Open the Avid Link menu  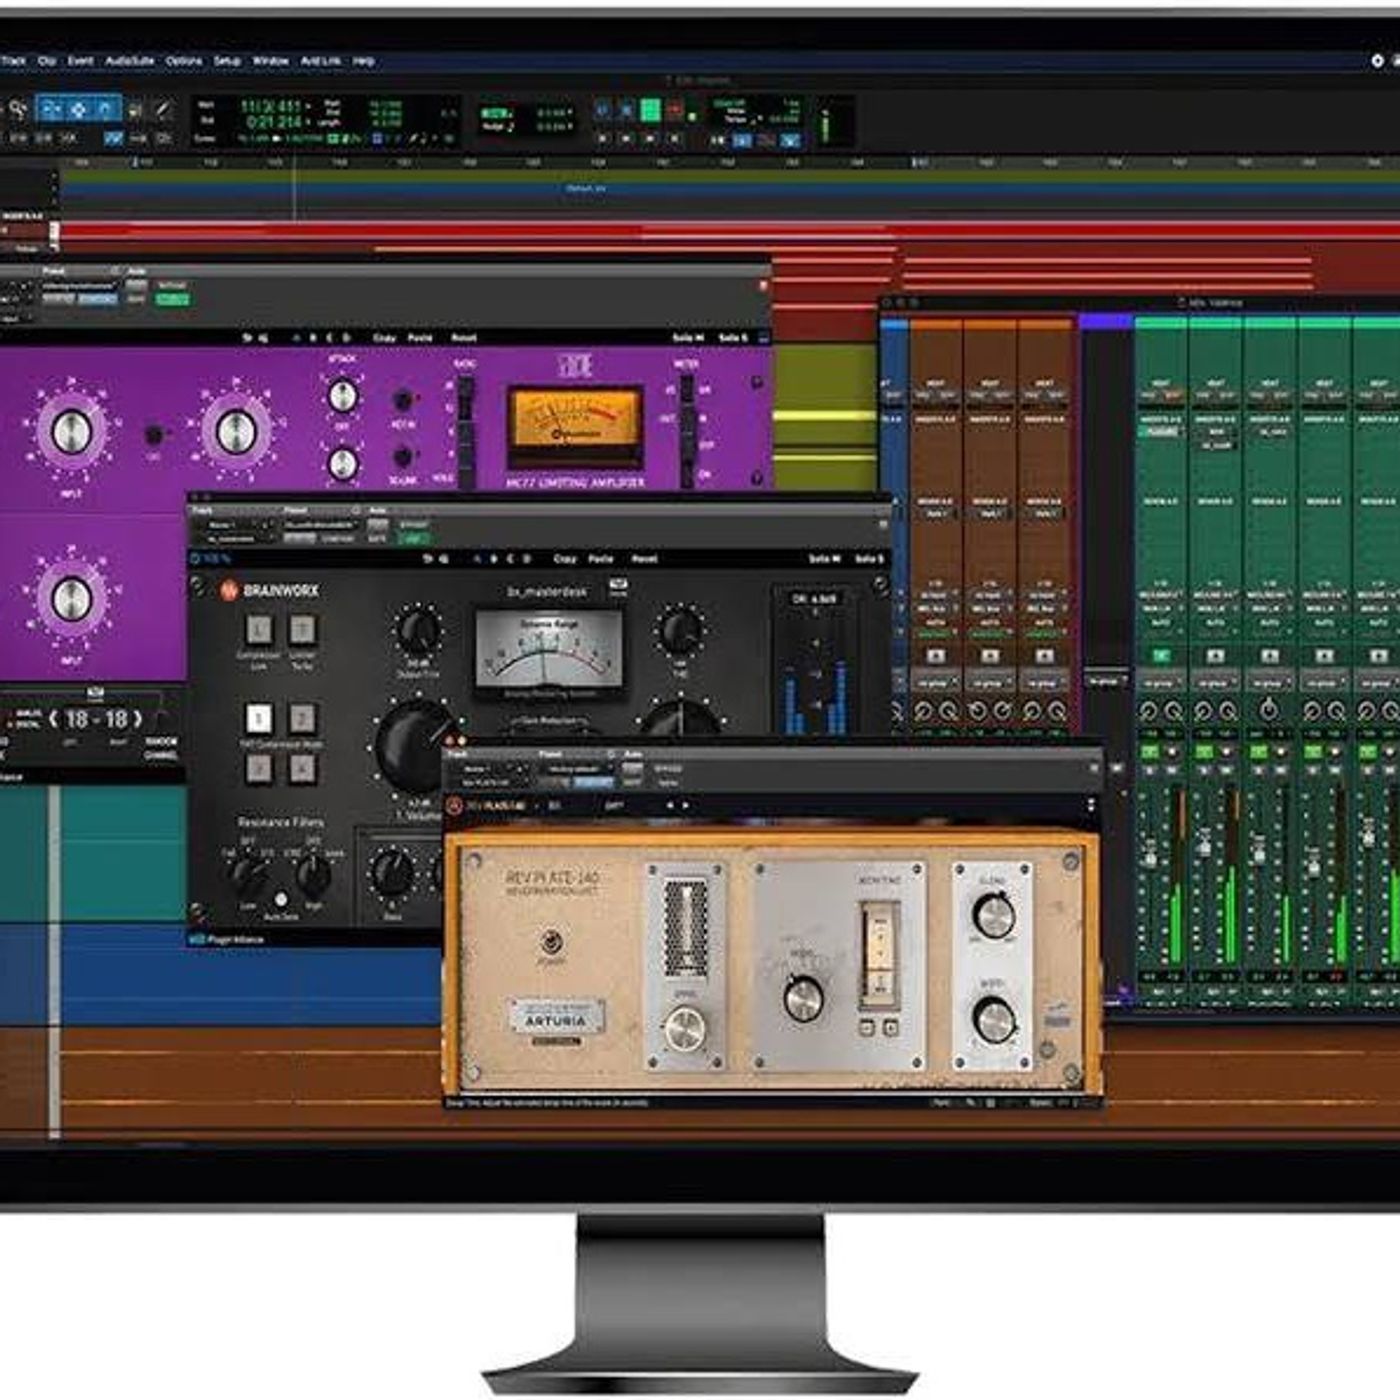tap(321, 61)
